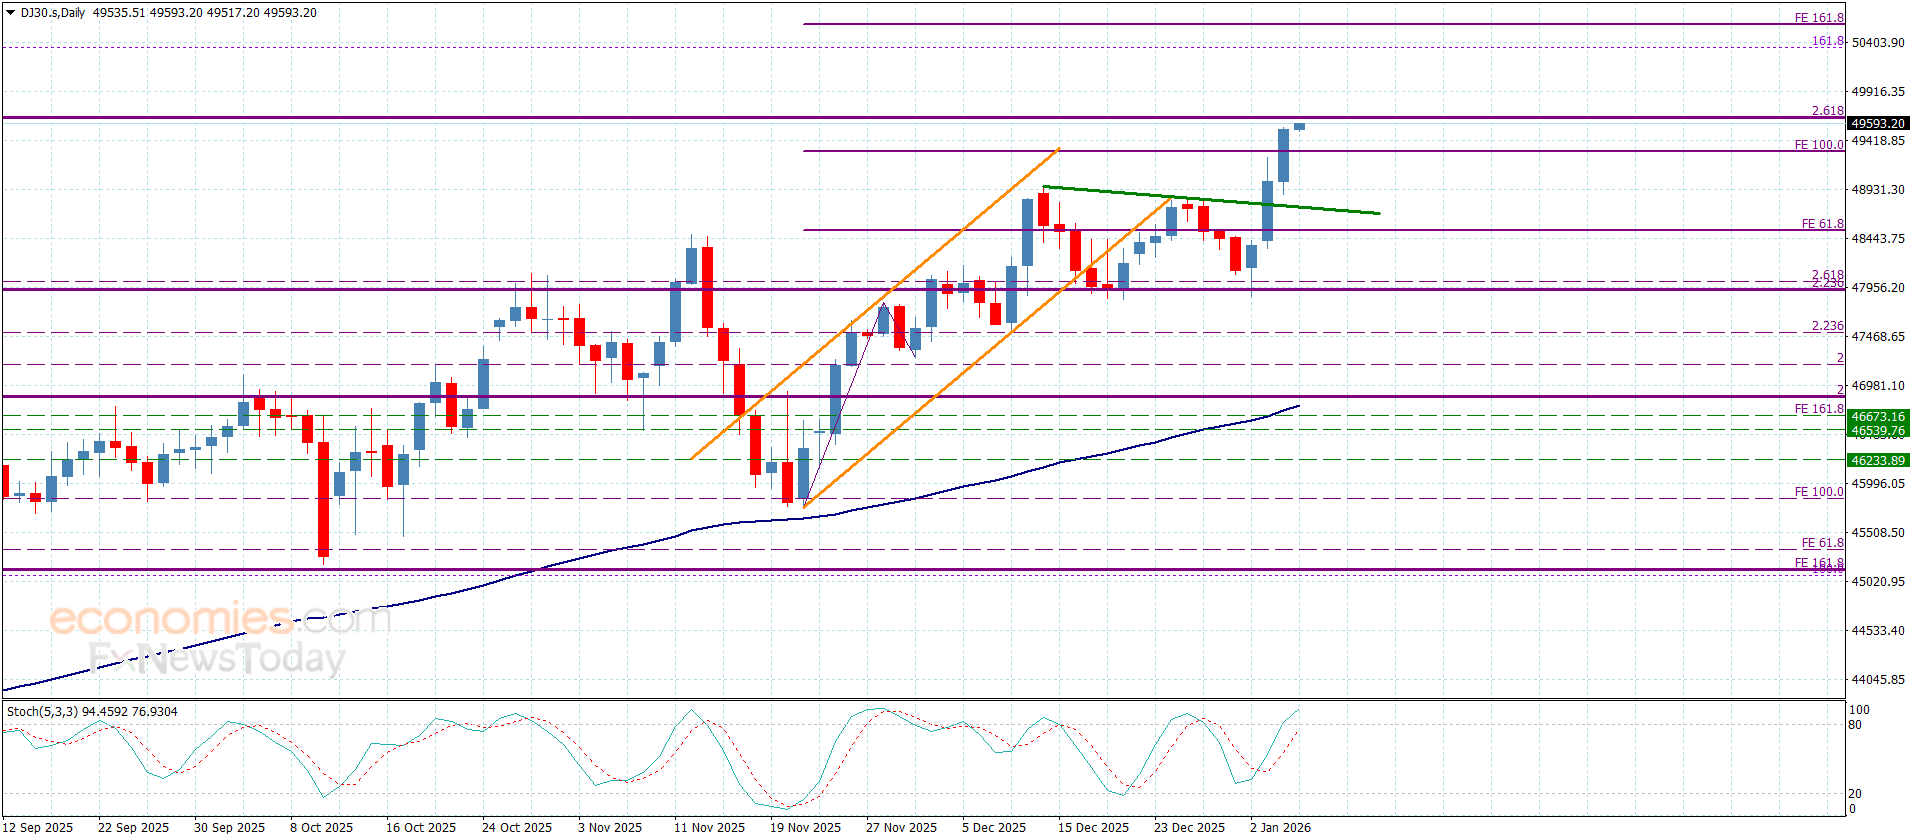Select price axis value 47956.20

coord(1878,288)
